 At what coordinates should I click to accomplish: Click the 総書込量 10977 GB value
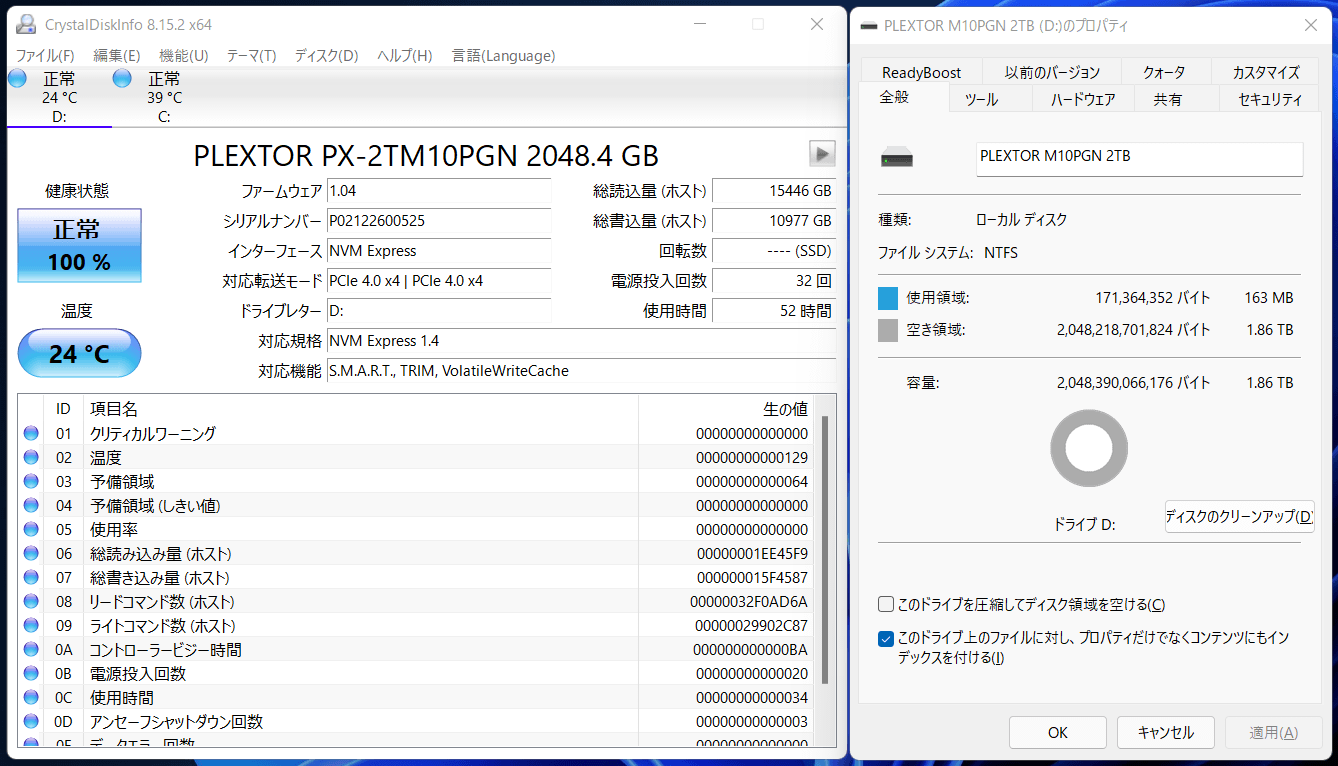774,221
